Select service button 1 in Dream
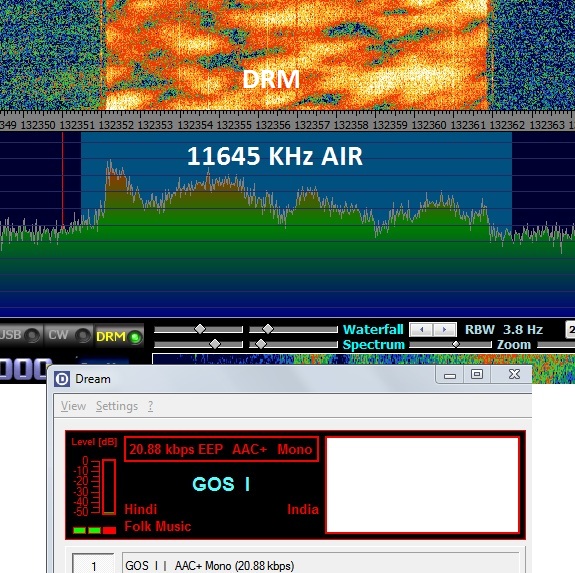Viewport: 575px width, 573px height. coord(93,565)
